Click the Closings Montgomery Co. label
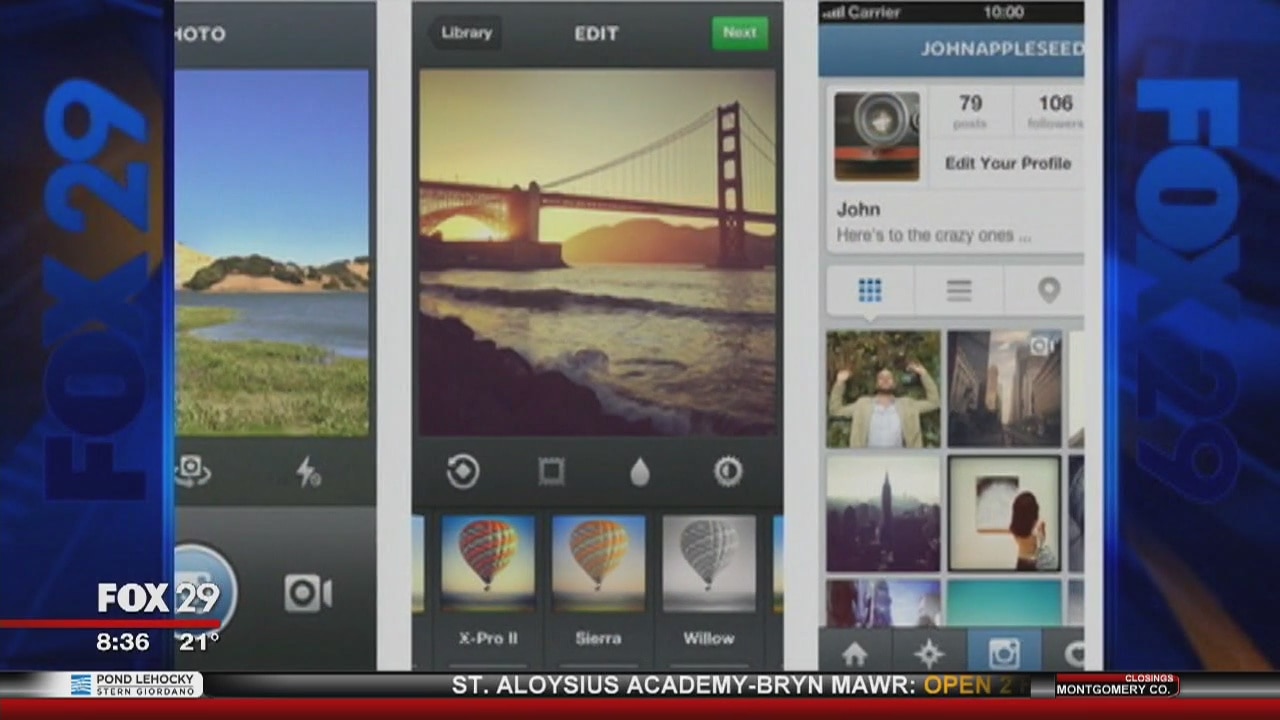1280x720 pixels. pyautogui.click(x=1117, y=685)
